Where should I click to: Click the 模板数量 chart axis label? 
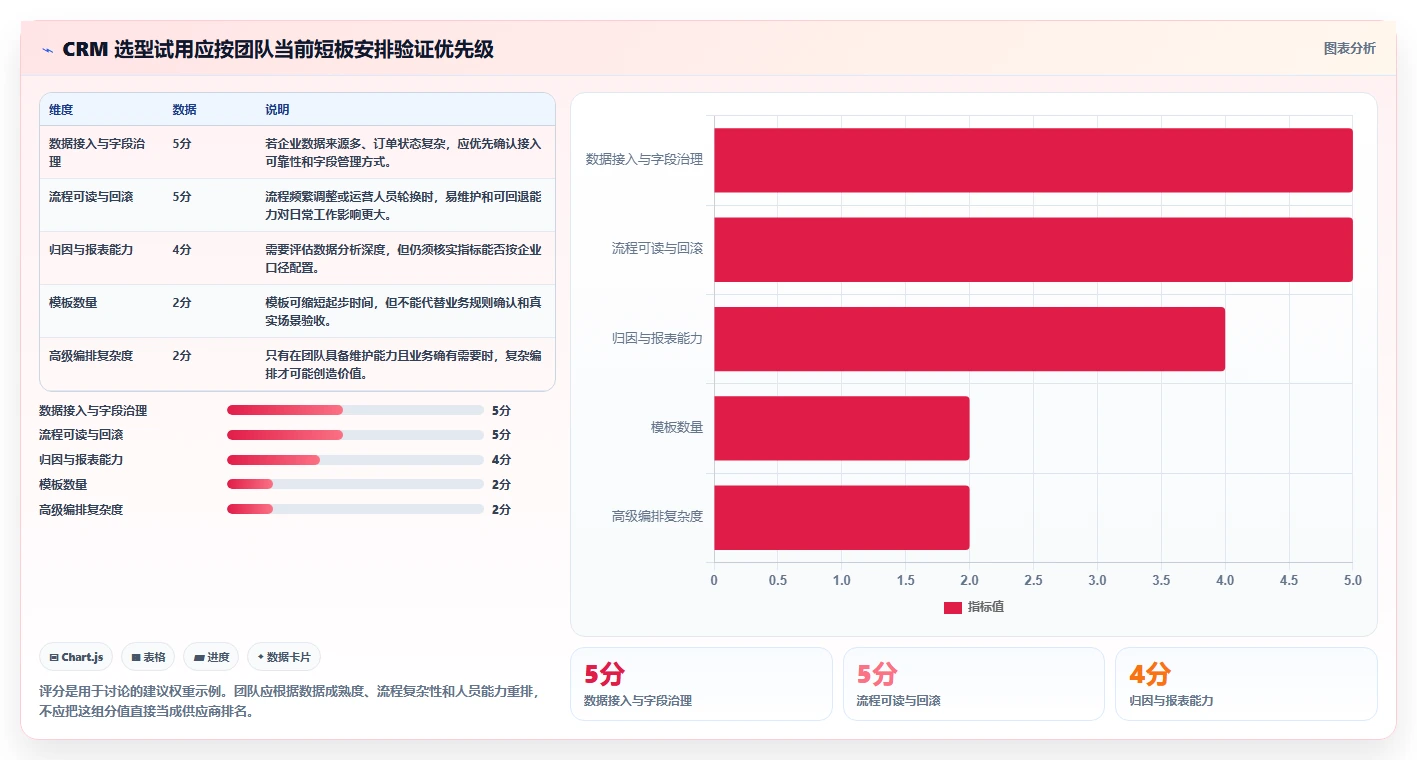[x=677, y=428]
